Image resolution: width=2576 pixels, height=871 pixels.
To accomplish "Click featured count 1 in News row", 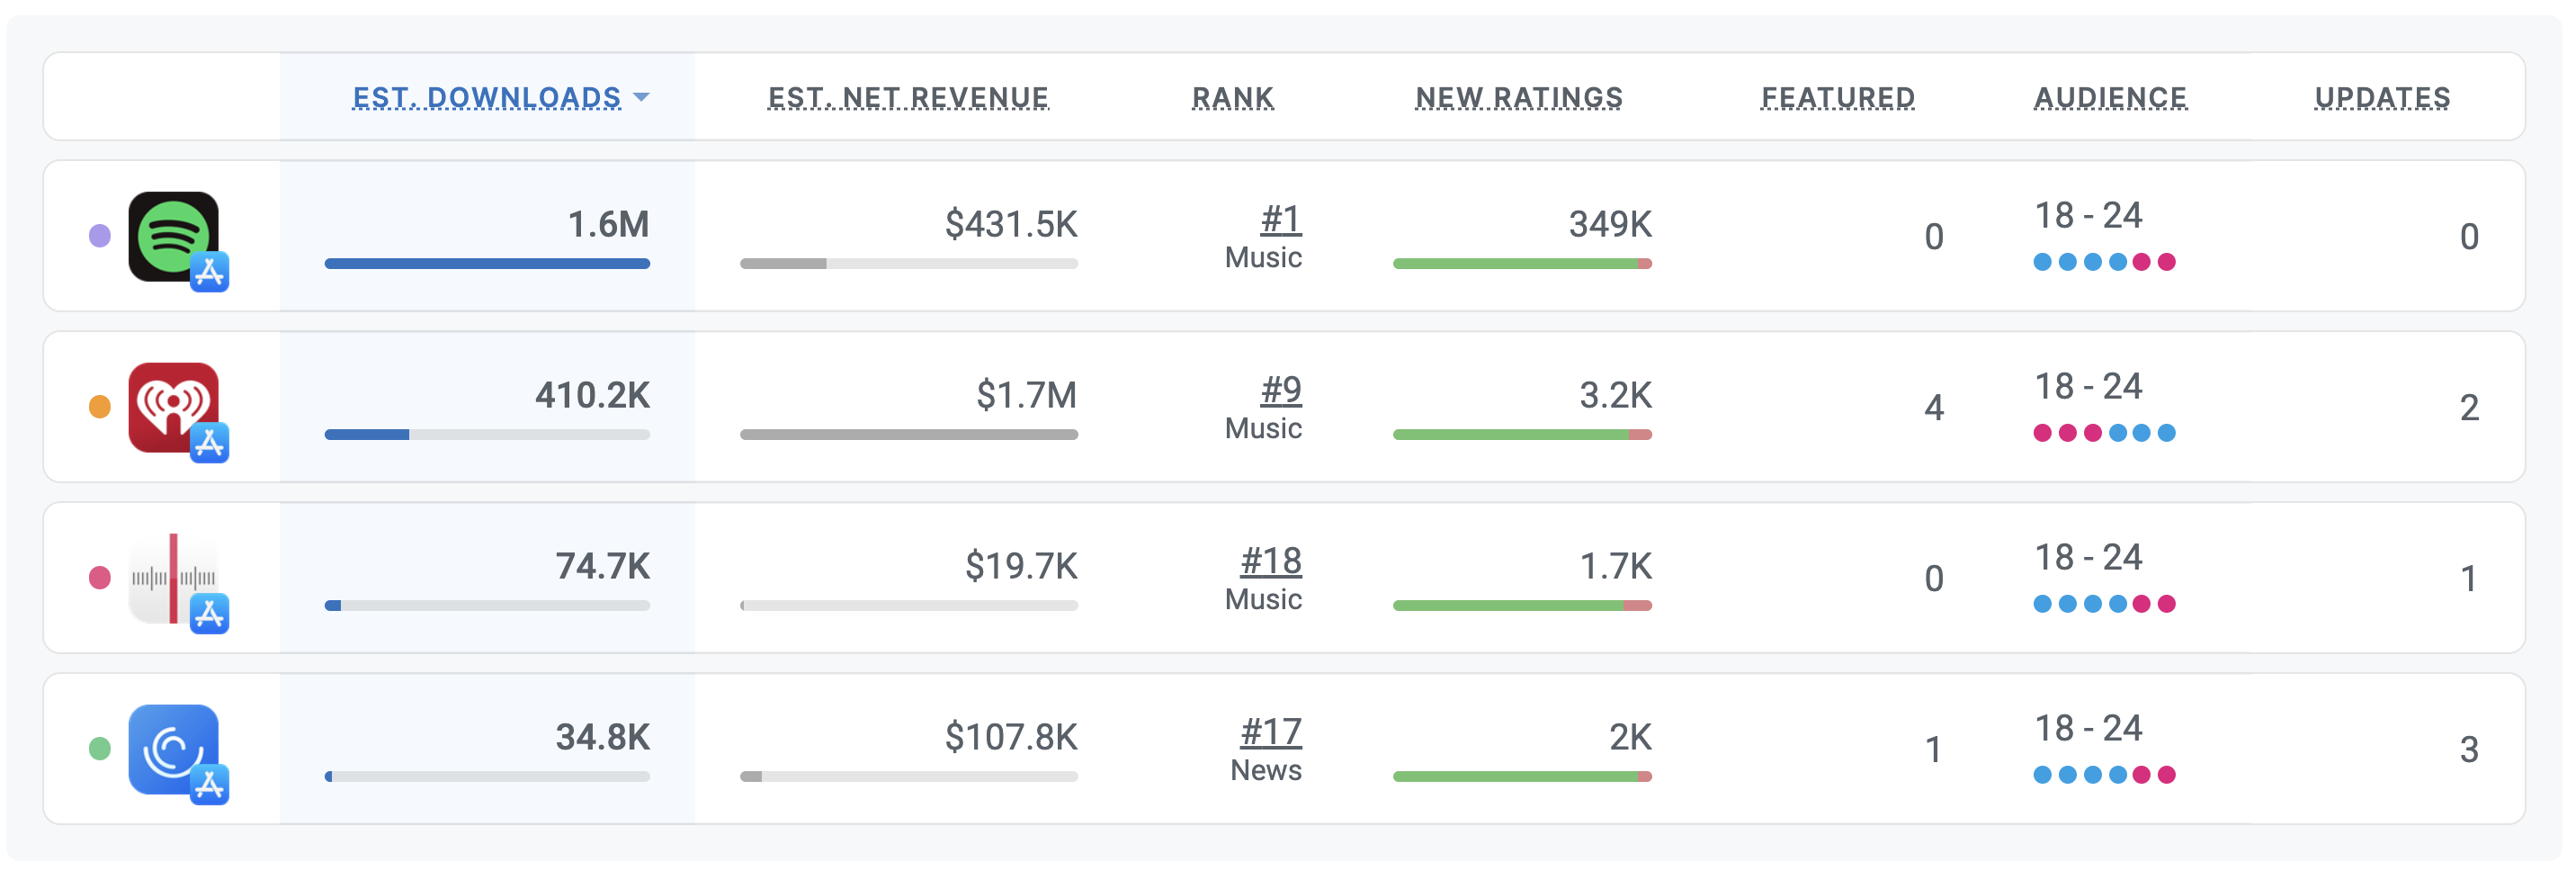I will (1934, 749).
